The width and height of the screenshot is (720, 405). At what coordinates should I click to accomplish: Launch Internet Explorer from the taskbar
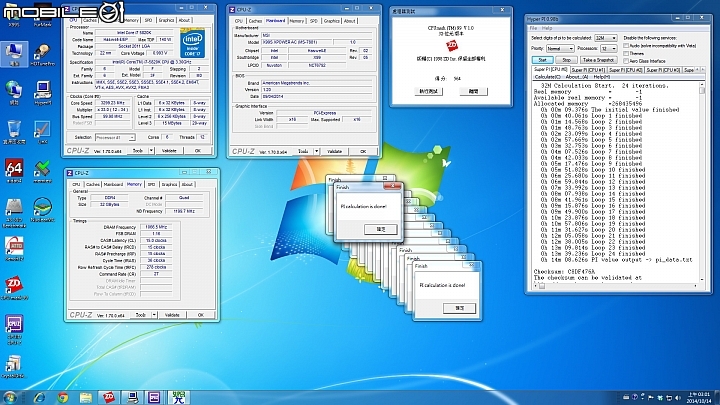click(x=39, y=397)
